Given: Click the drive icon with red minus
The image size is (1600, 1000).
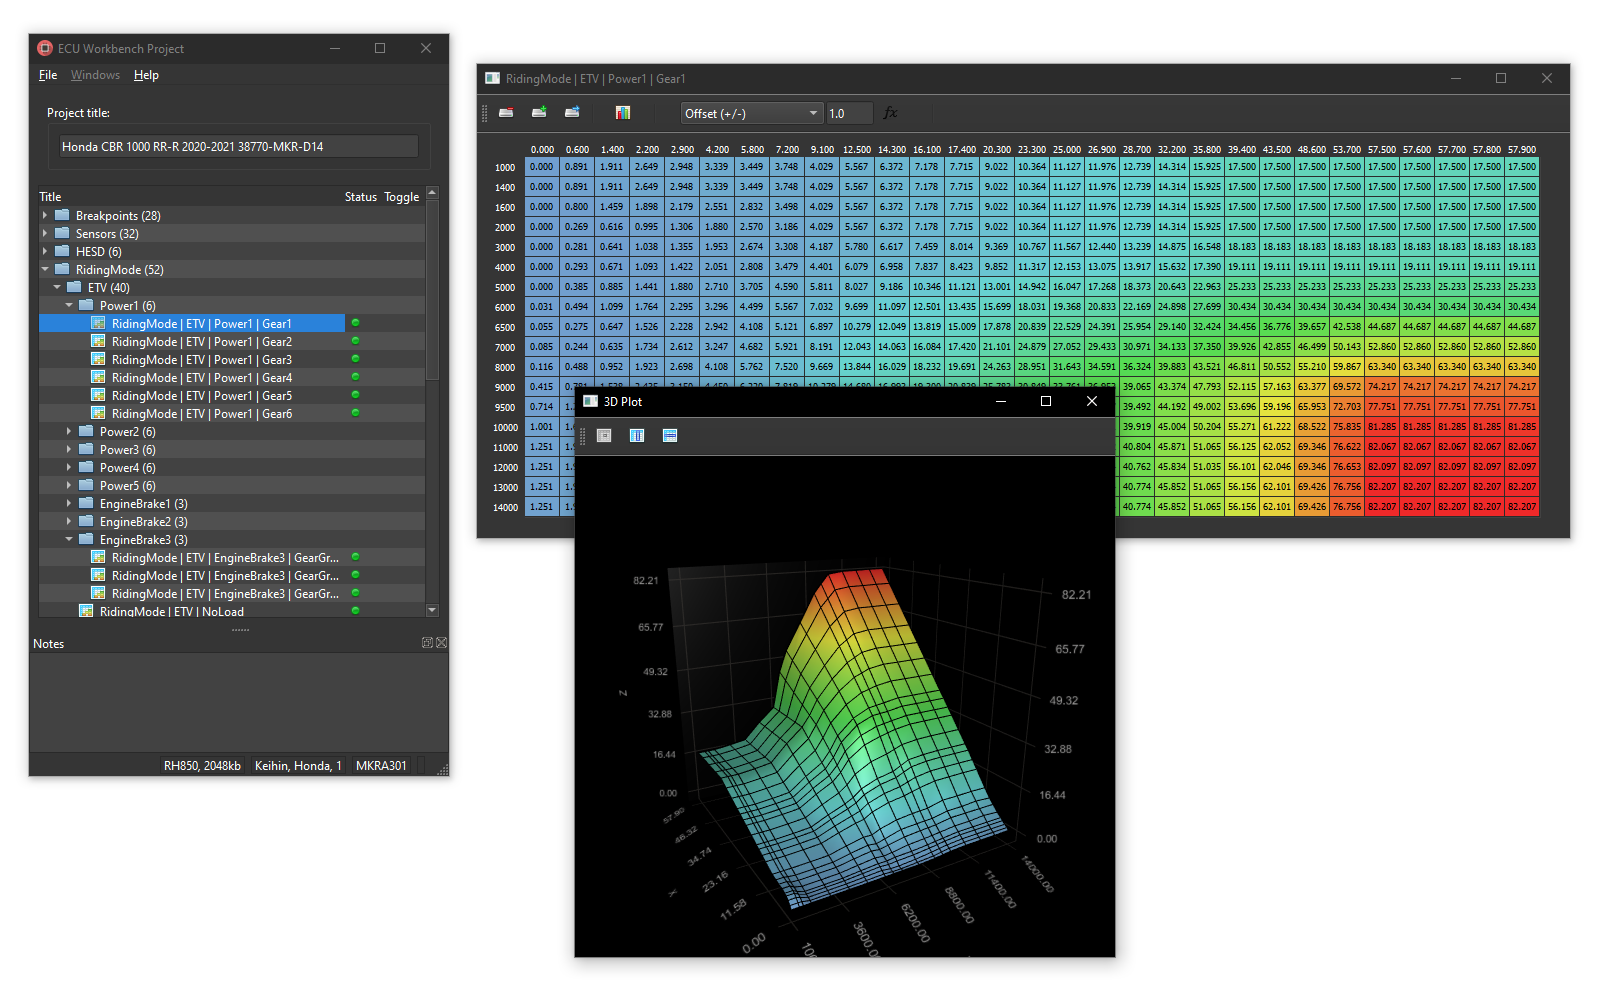Looking at the screenshot, I should pos(506,113).
